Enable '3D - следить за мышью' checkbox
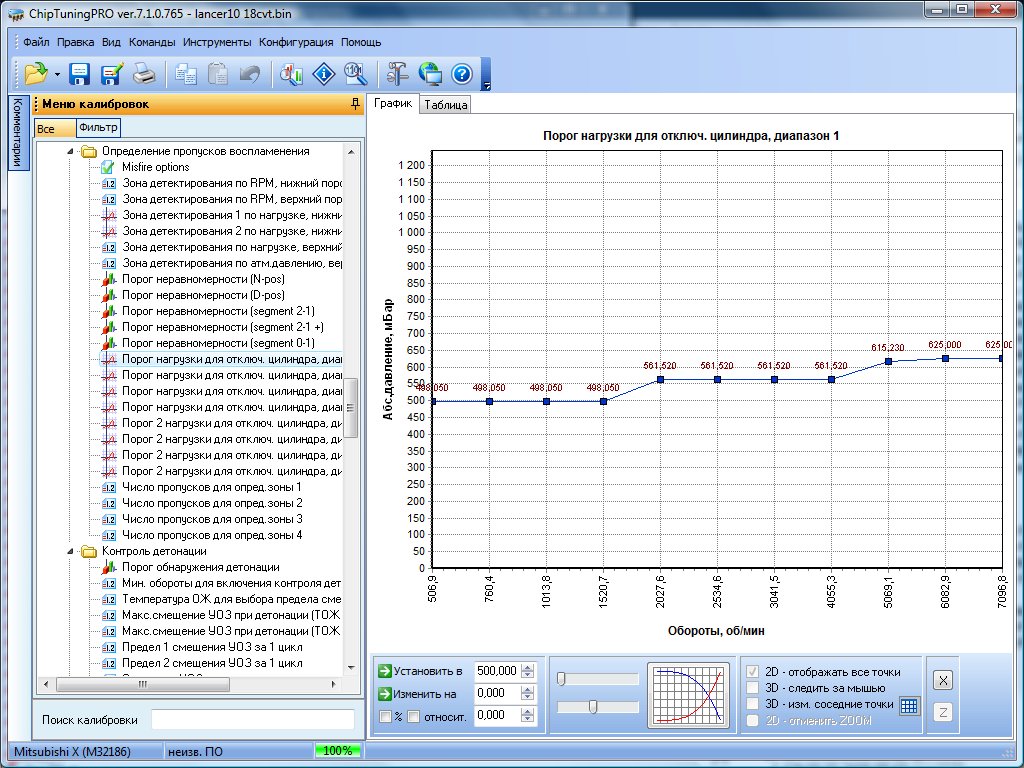The width and height of the screenshot is (1024, 768). [x=753, y=688]
